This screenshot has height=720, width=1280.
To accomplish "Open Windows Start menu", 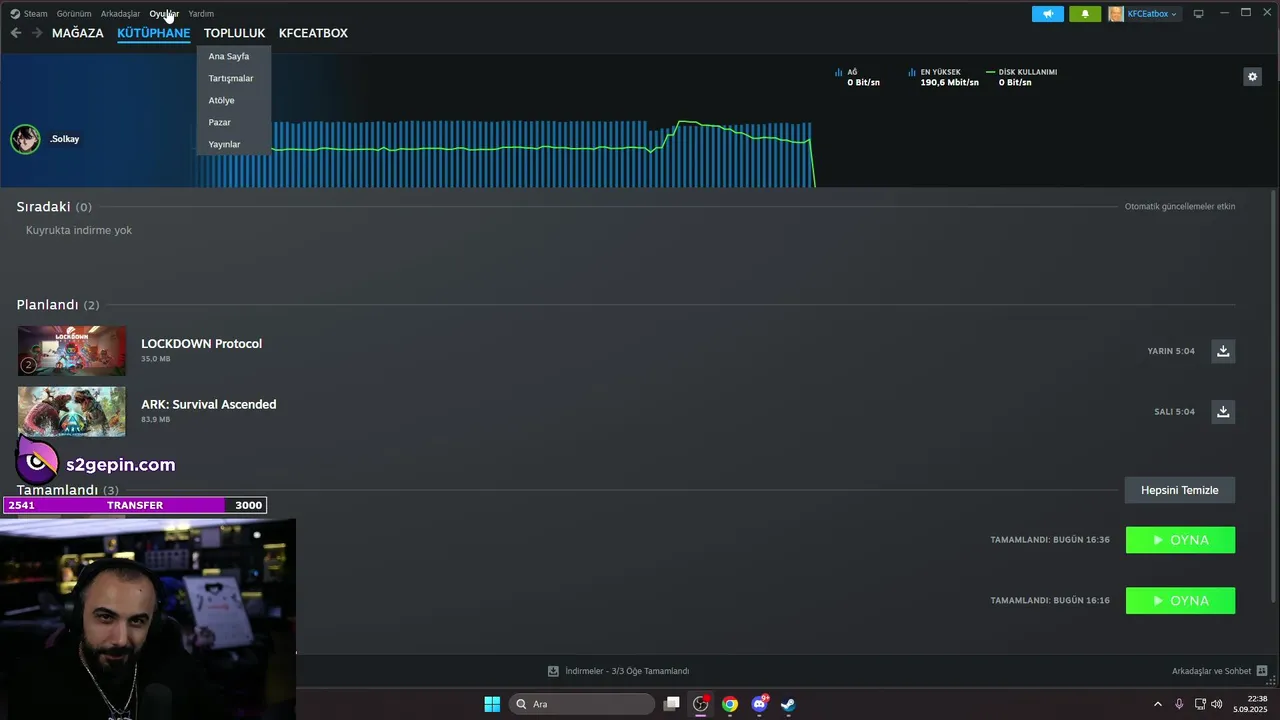I will 492,704.
